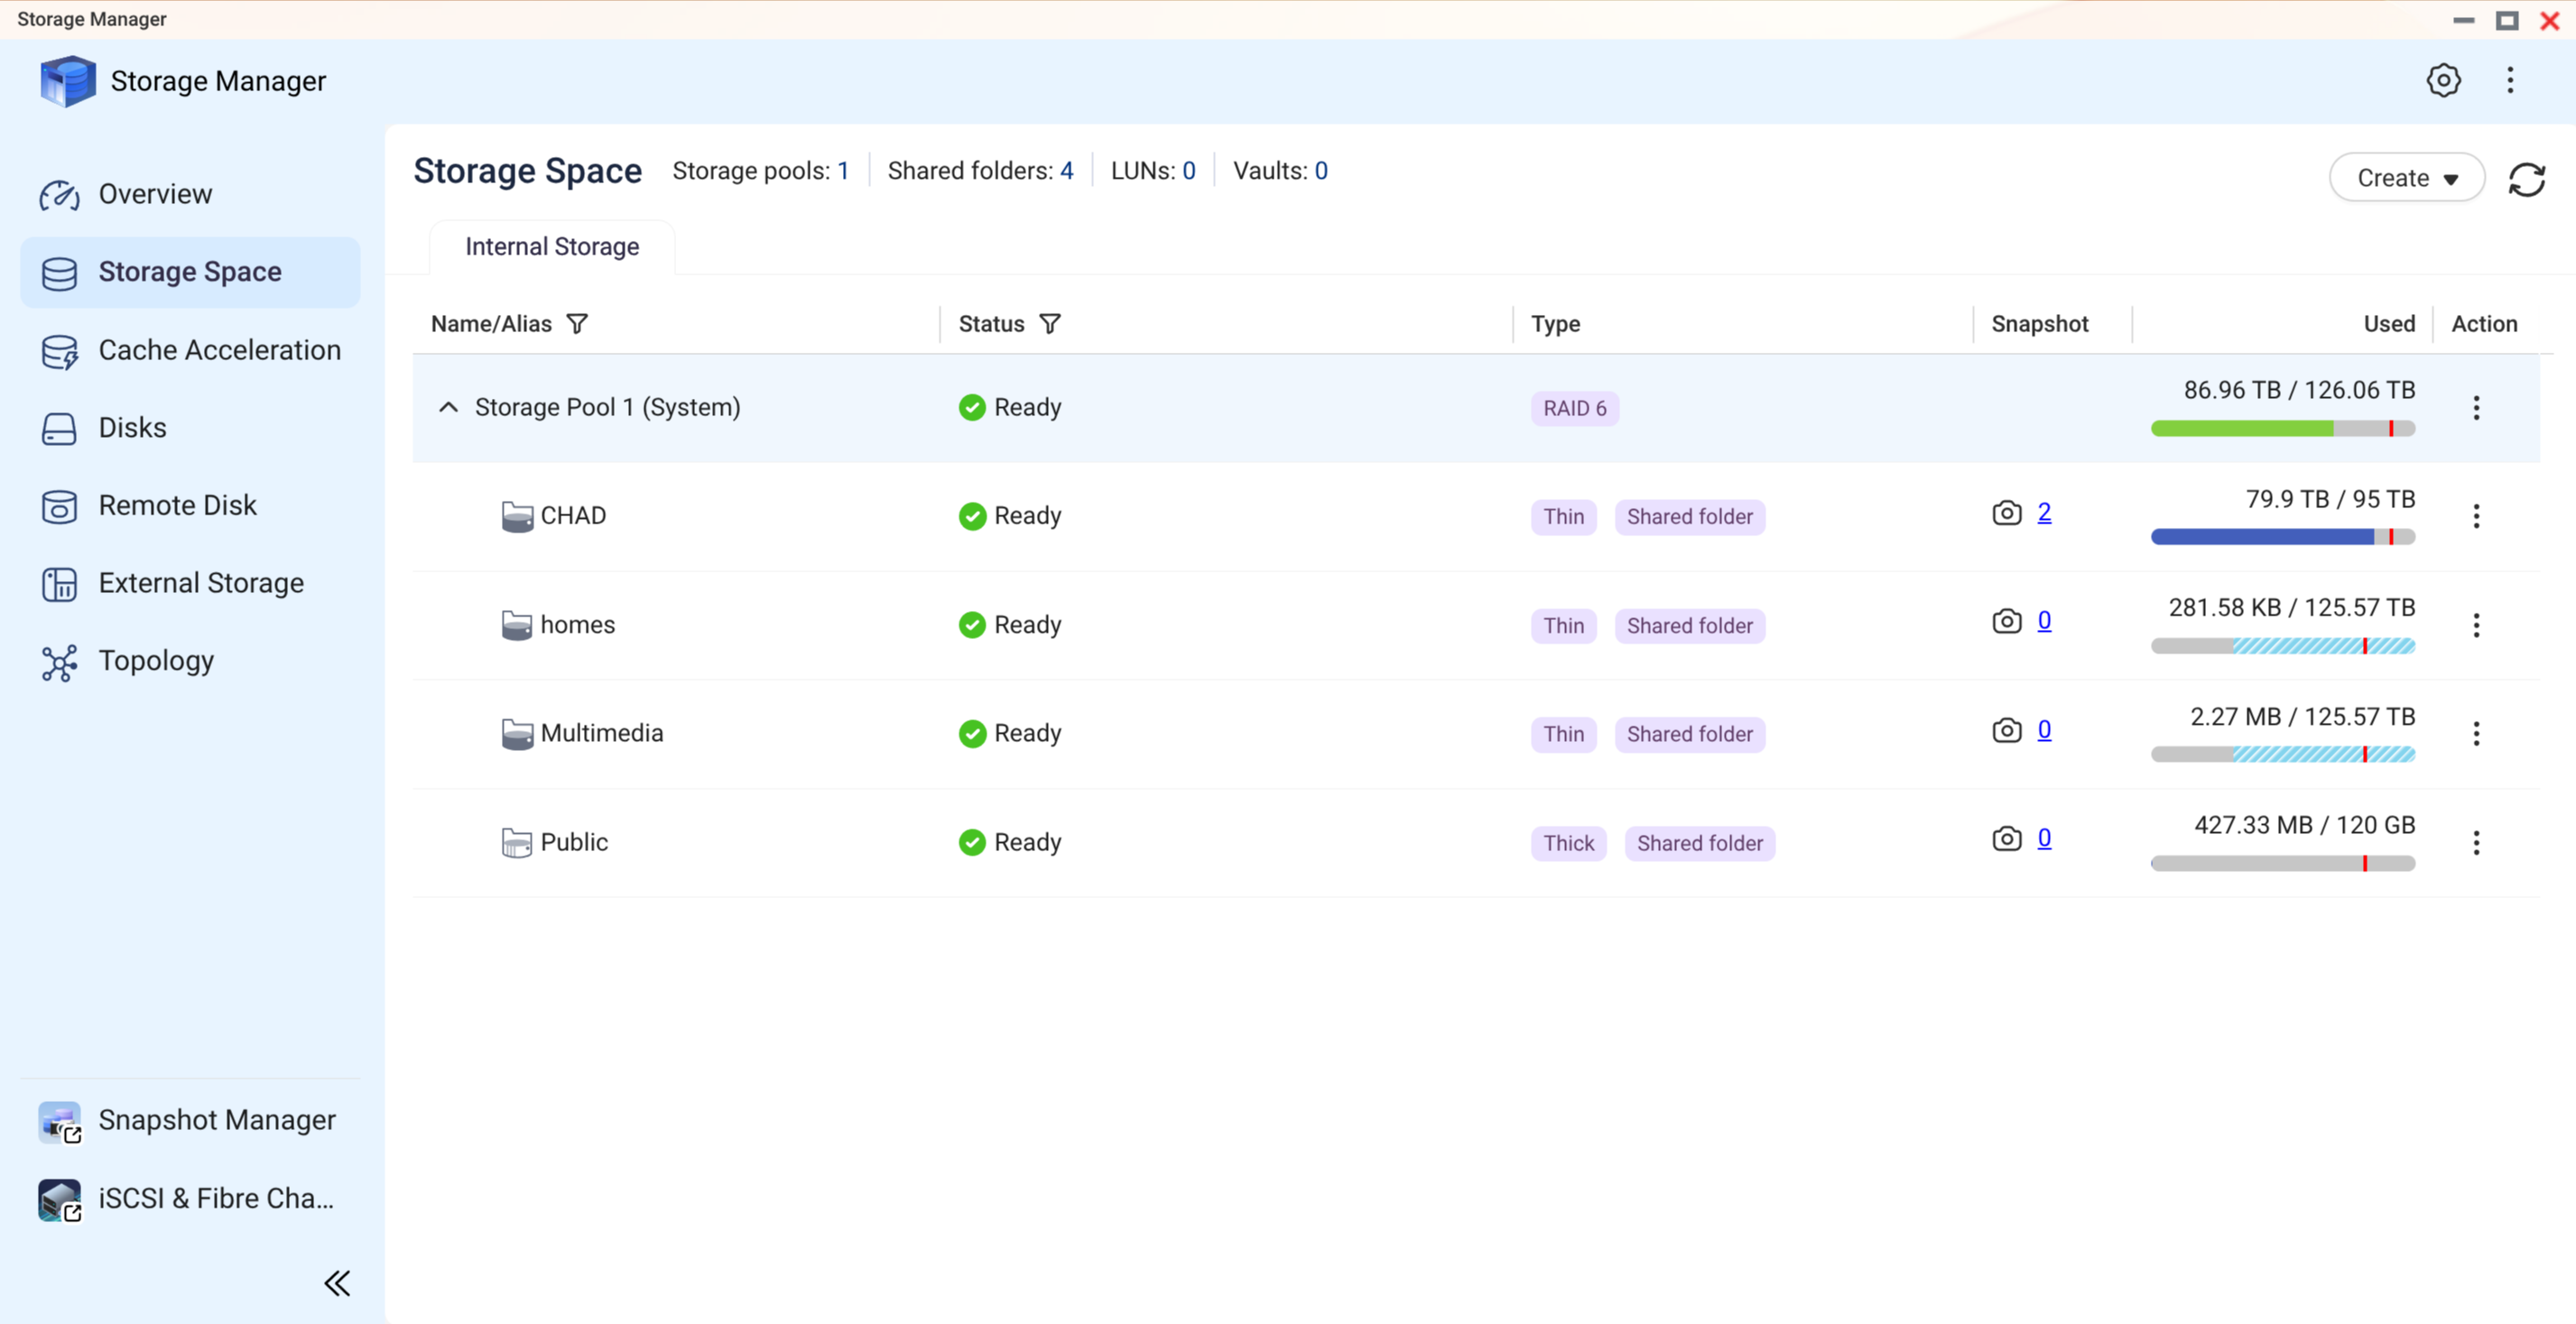Select the Multimedia shared folder row
The height and width of the screenshot is (1324, 2576).
tap(1476, 735)
